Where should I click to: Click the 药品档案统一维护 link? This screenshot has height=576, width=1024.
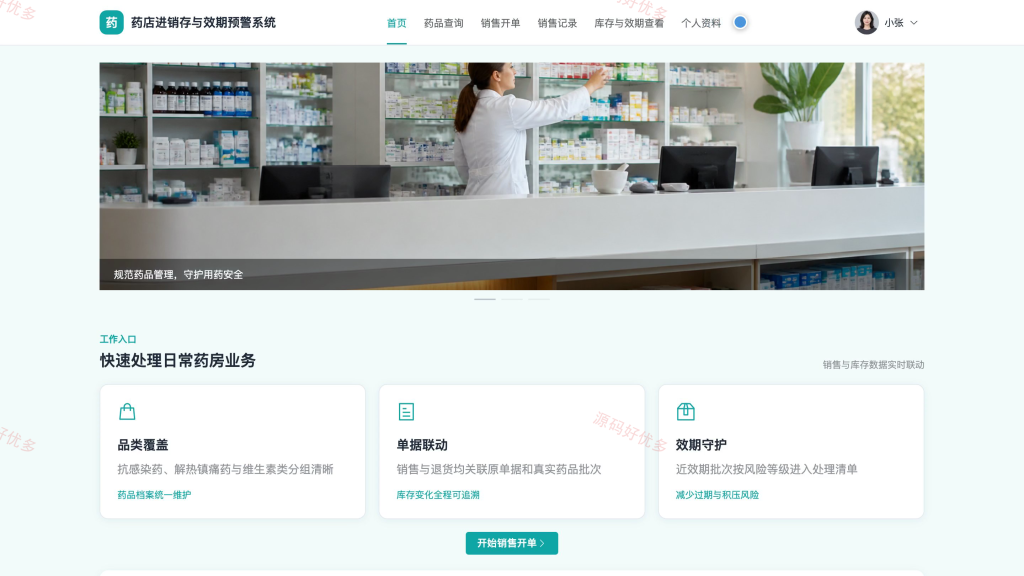tap(154, 495)
